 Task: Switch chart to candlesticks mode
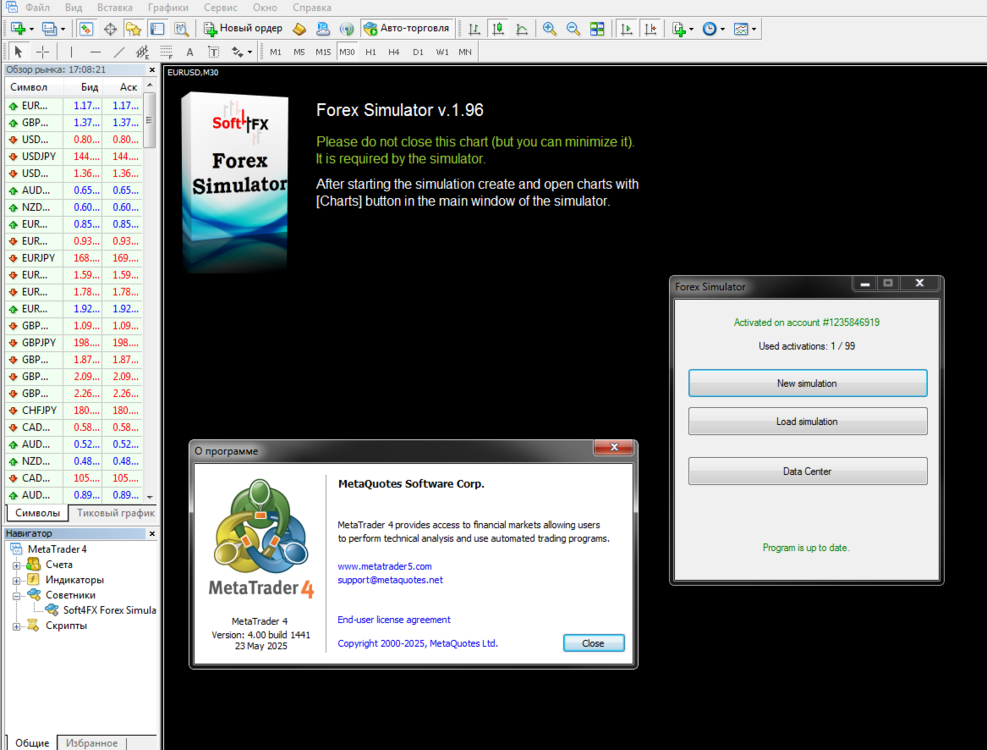(498, 29)
